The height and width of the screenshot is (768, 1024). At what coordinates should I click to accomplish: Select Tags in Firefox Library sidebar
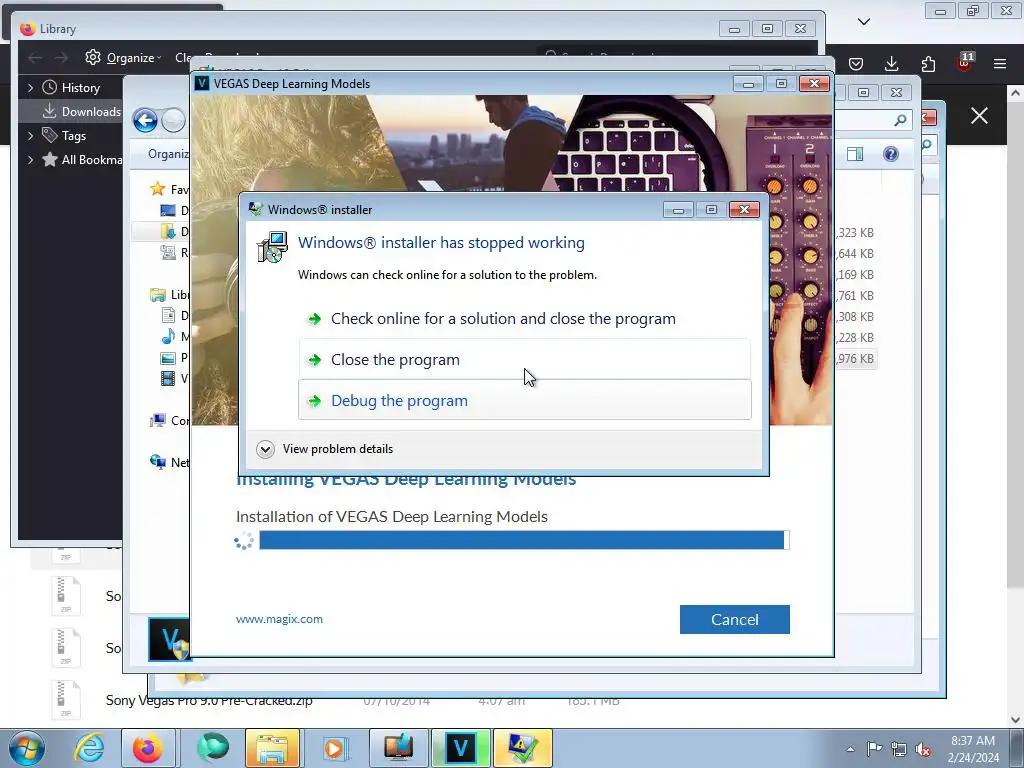point(74,135)
